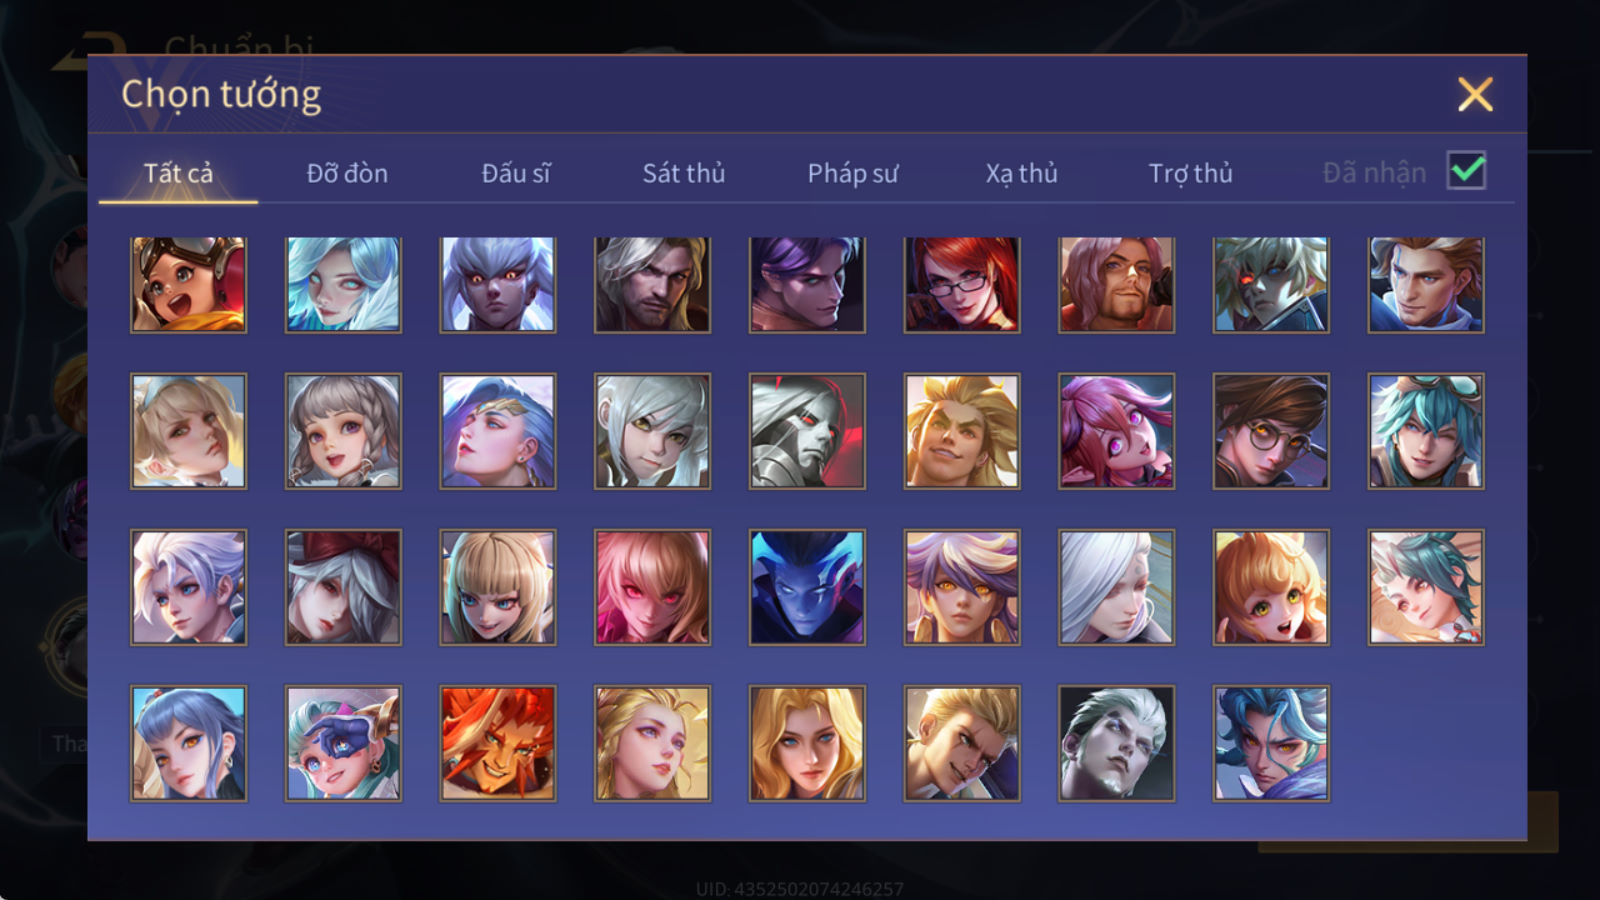The height and width of the screenshot is (900, 1600).
Task: Go to the Trợ thủ tab
Action: [1190, 173]
